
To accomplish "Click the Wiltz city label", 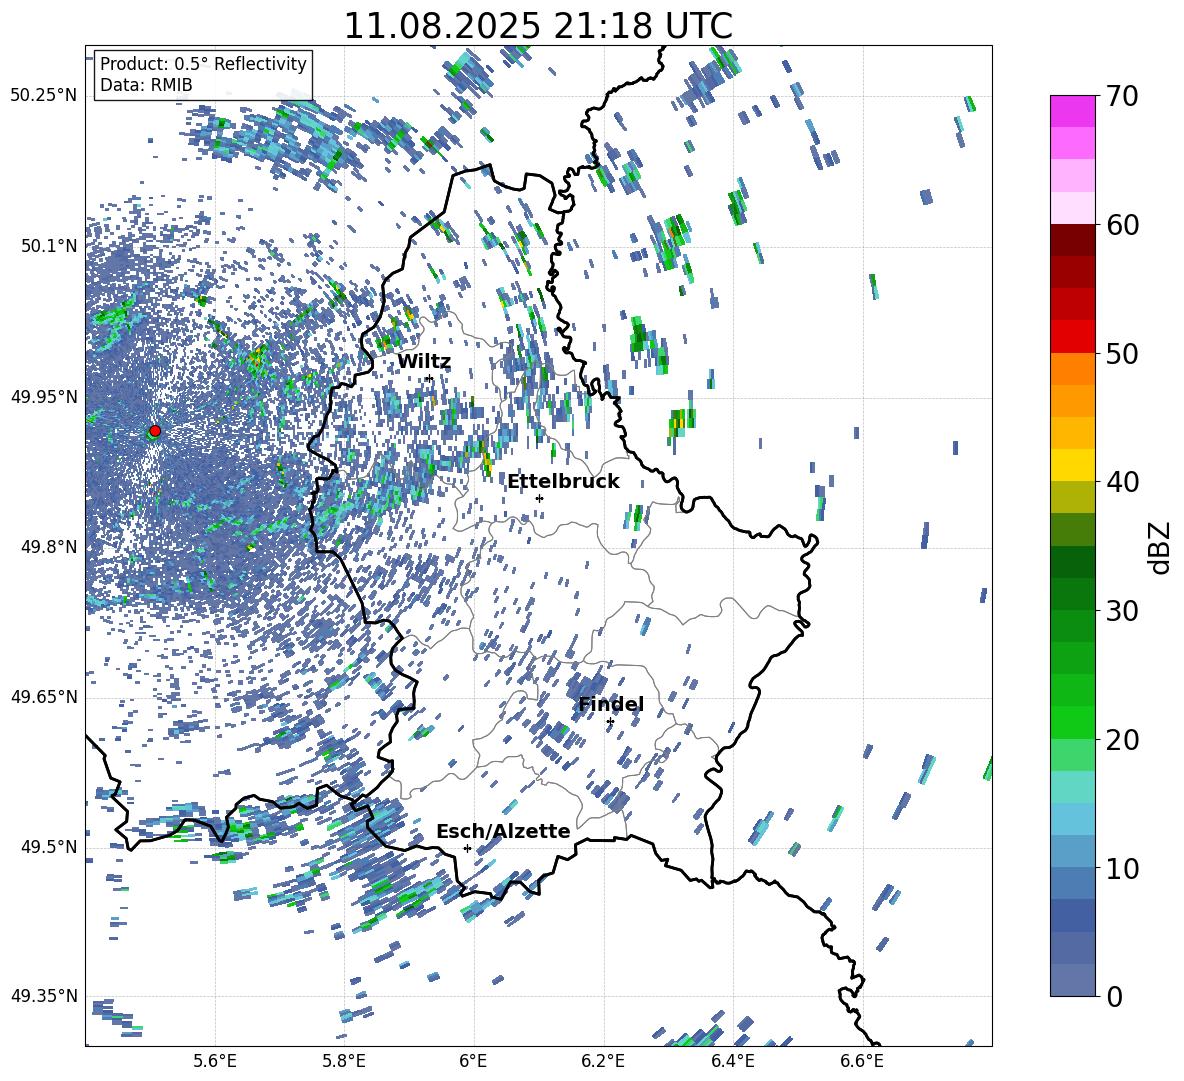I will point(424,362).
